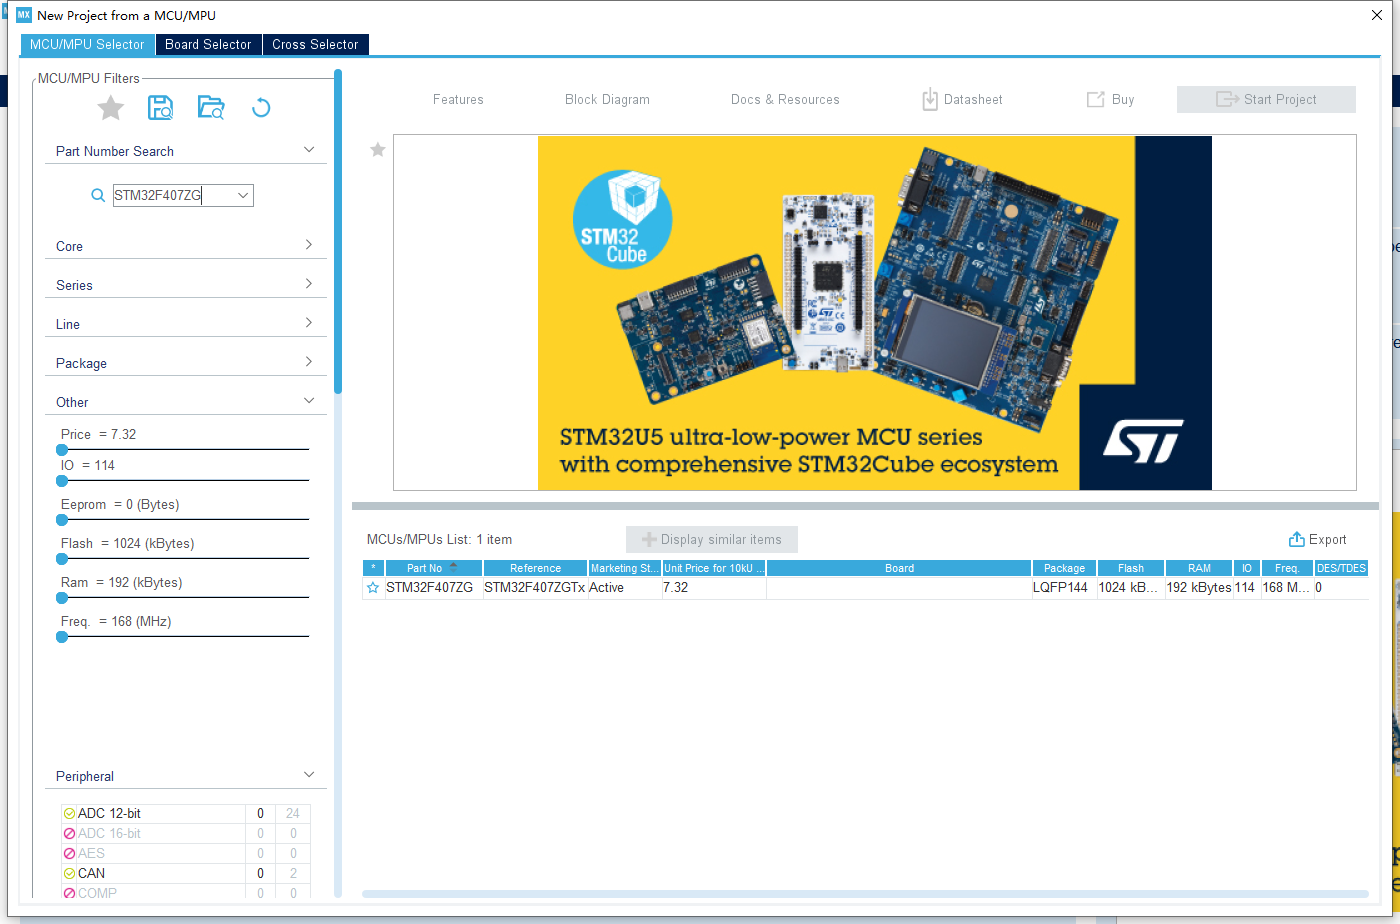Adjust the Eeprom slider handle
Screen dimensions: 1400x924
pyautogui.click(x=62, y=520)
